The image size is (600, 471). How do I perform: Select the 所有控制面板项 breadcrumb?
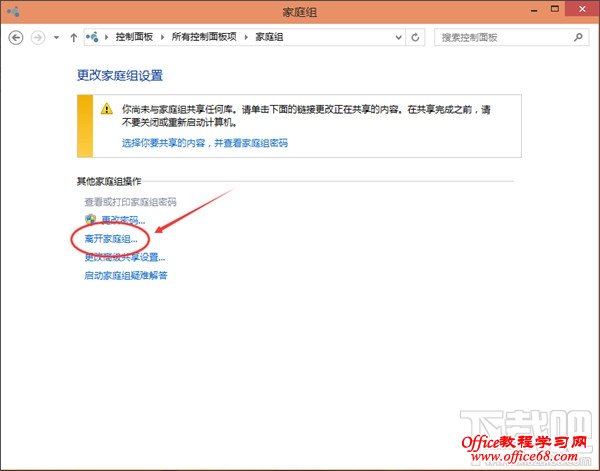pos(204,37)
